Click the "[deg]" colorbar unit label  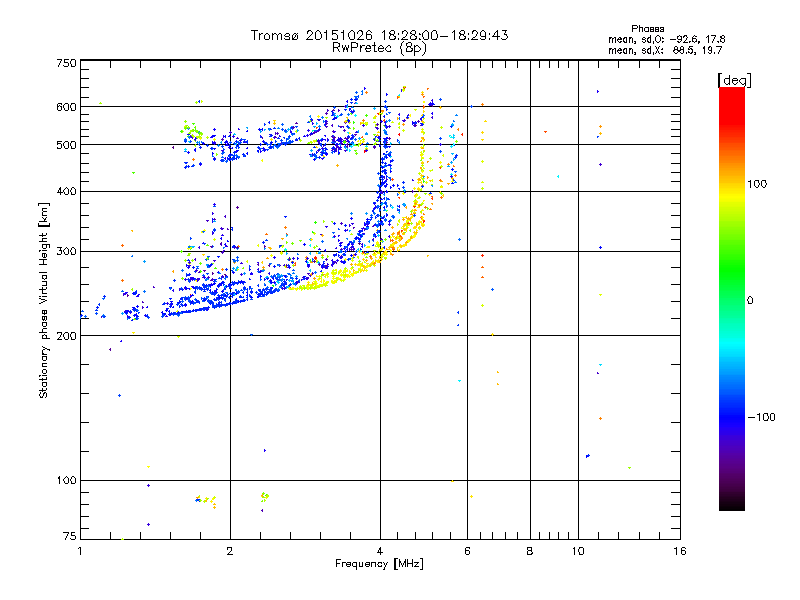734,80
